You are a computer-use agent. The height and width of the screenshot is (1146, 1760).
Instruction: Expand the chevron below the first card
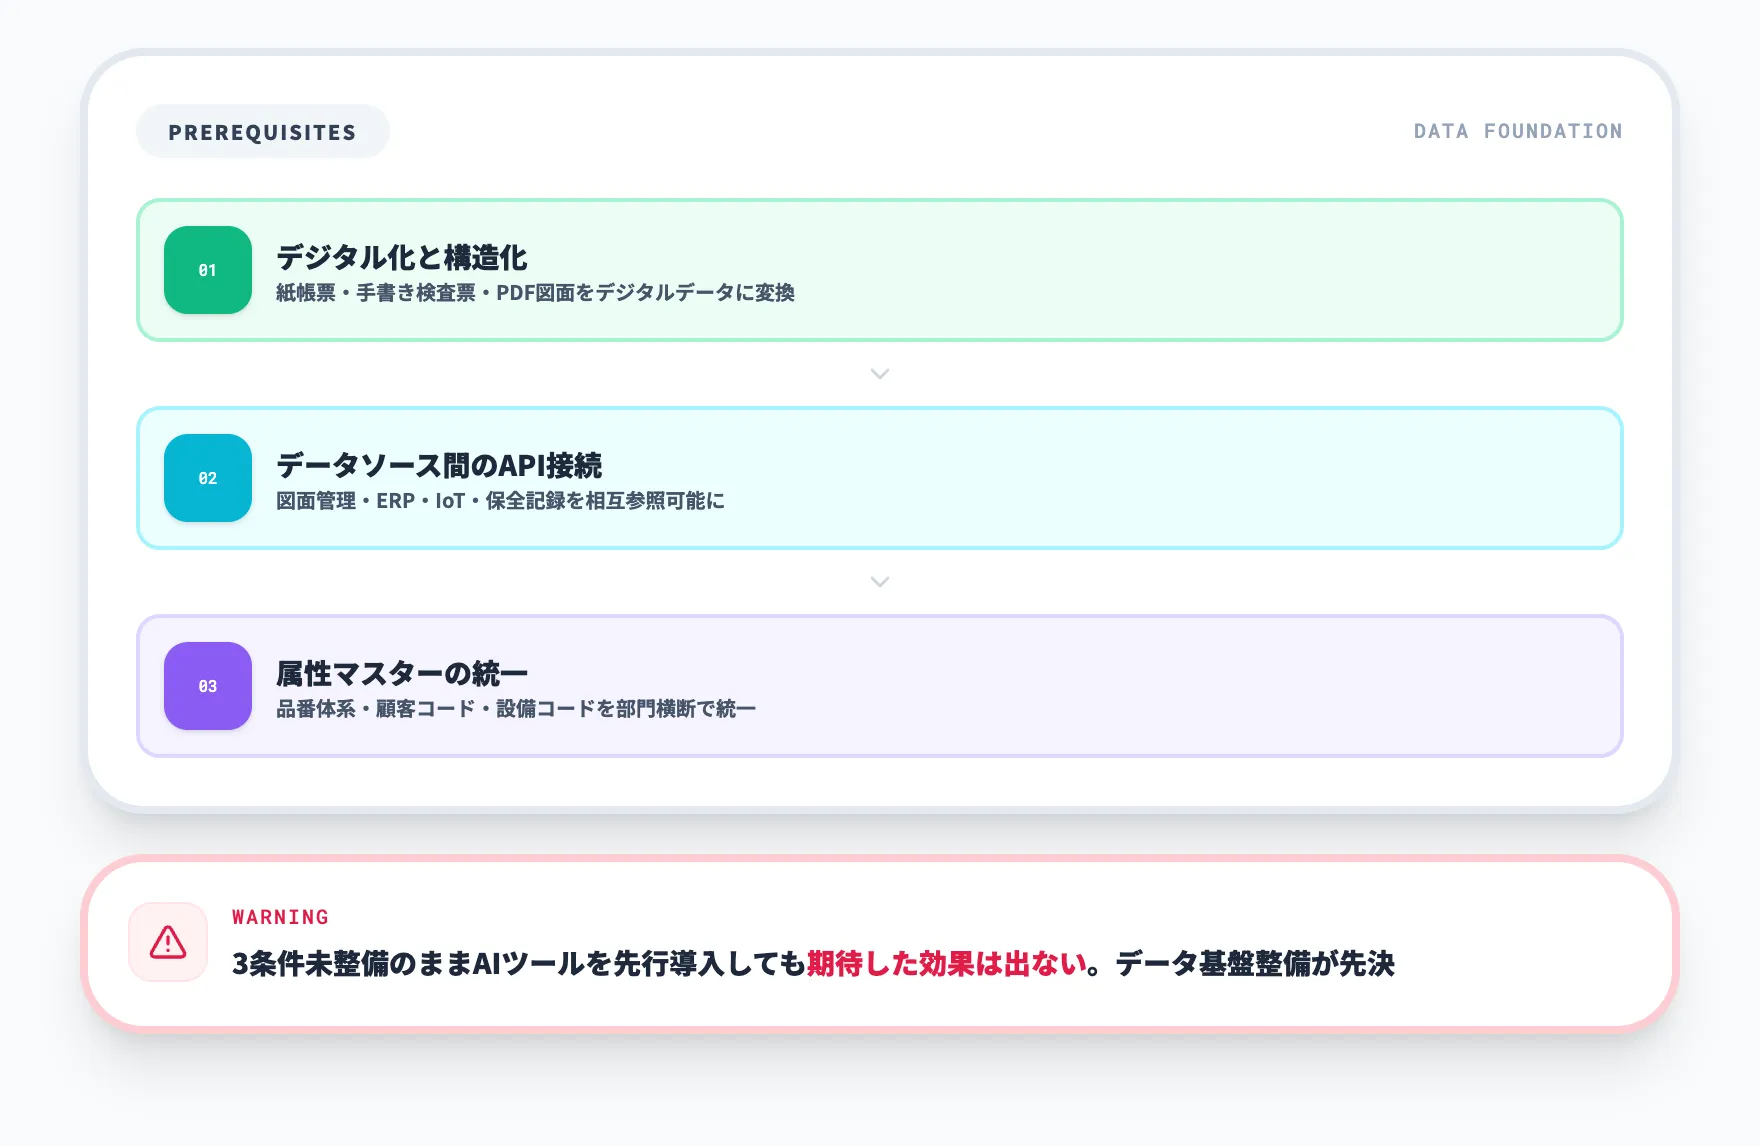point(879,373)
